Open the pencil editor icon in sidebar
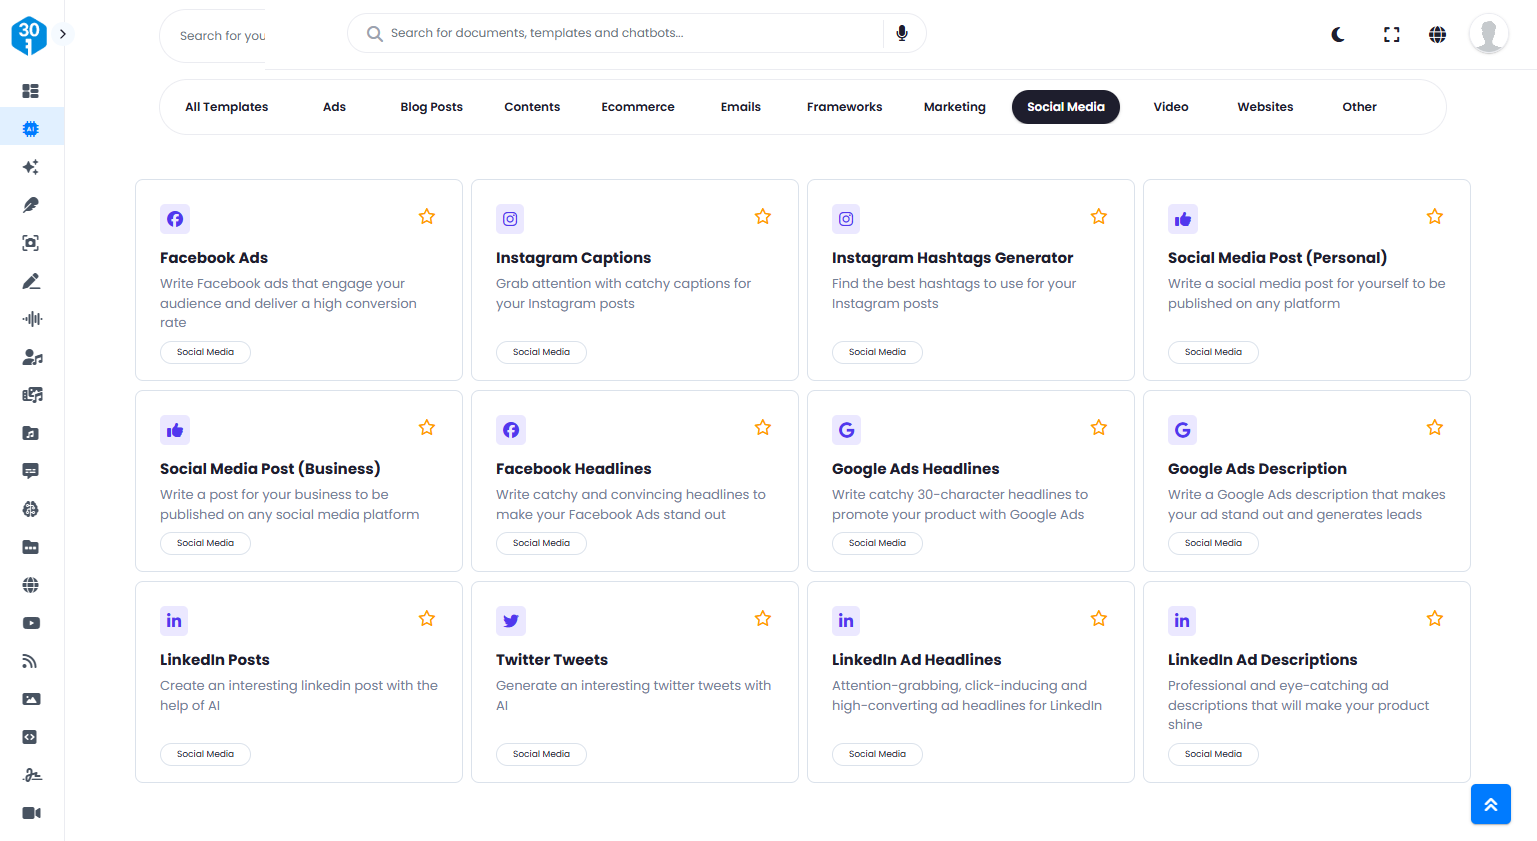The height and width of the screenshot is (841, 1537). tap(31, 281)
